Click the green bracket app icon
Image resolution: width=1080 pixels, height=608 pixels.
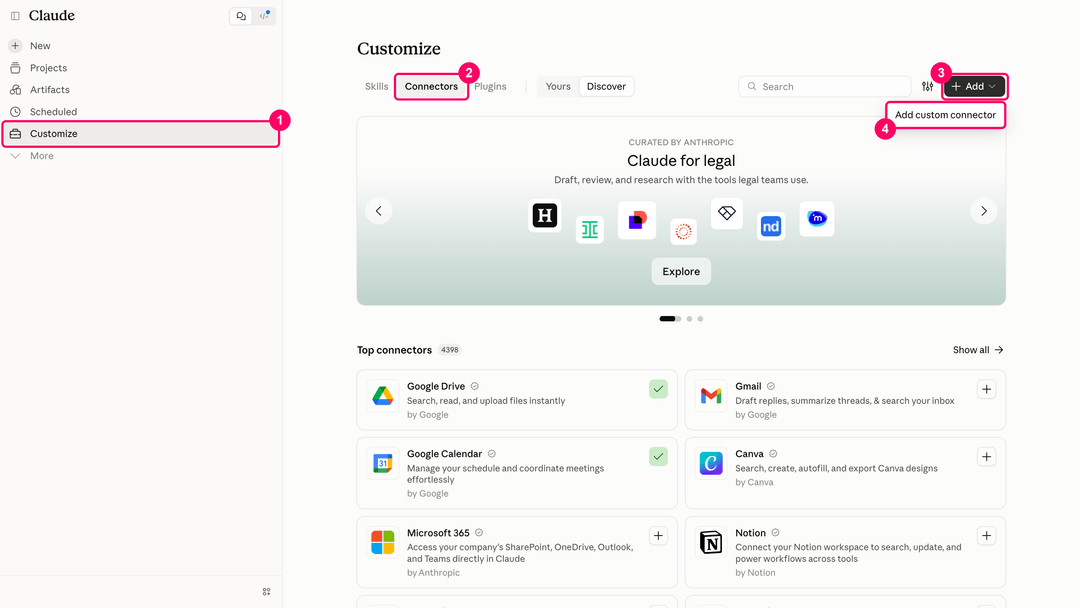(590, 229)
